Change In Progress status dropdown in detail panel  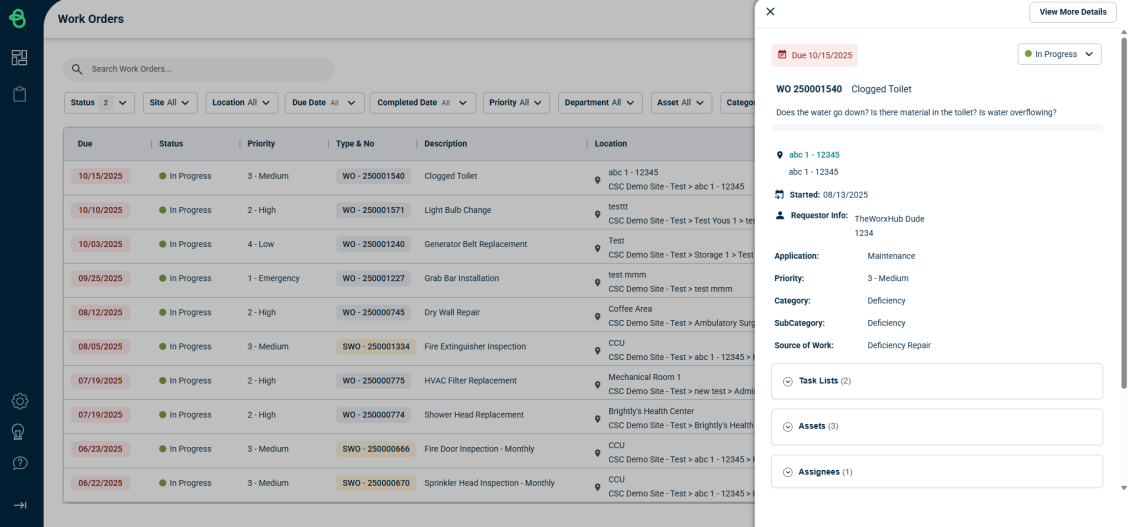(x=1059, y=54)
